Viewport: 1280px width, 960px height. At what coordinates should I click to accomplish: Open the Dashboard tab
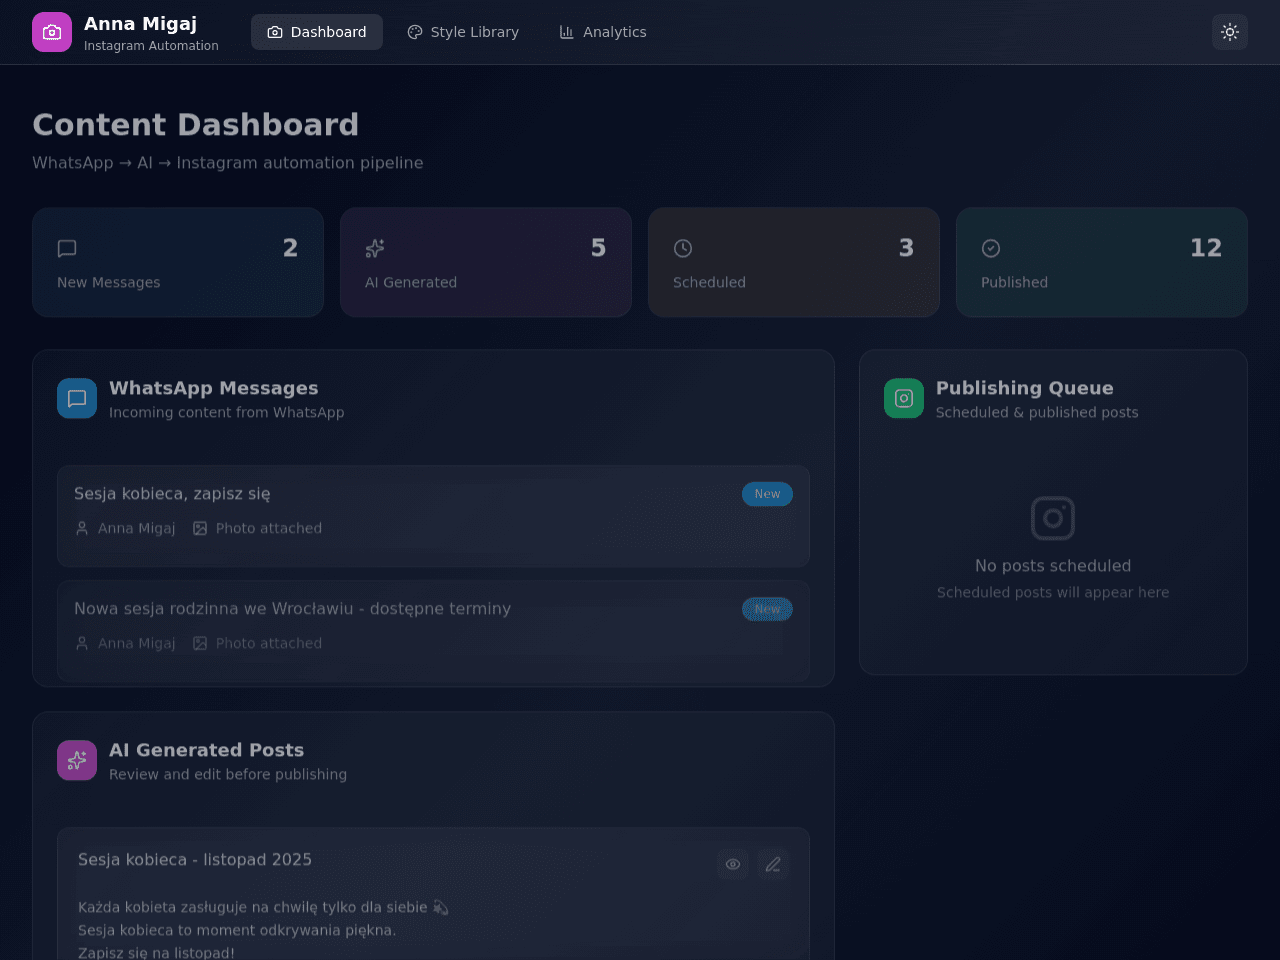tap(317, 32)
